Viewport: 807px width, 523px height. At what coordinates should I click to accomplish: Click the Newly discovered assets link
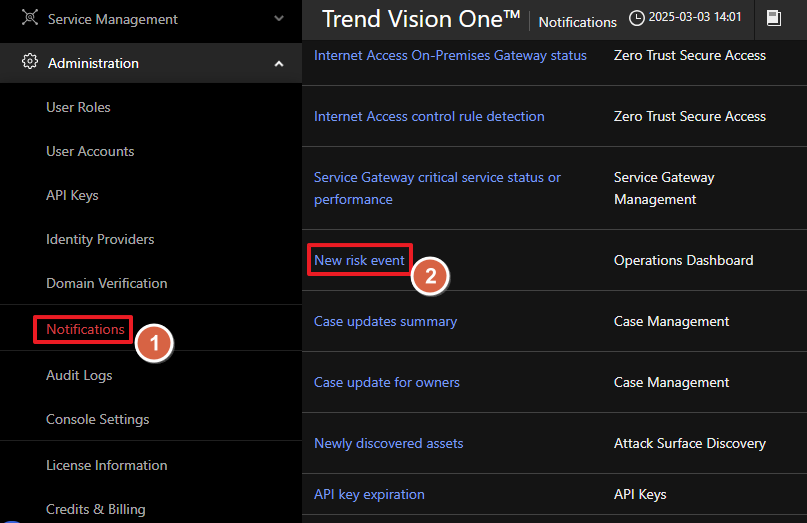tap(388, 443)
